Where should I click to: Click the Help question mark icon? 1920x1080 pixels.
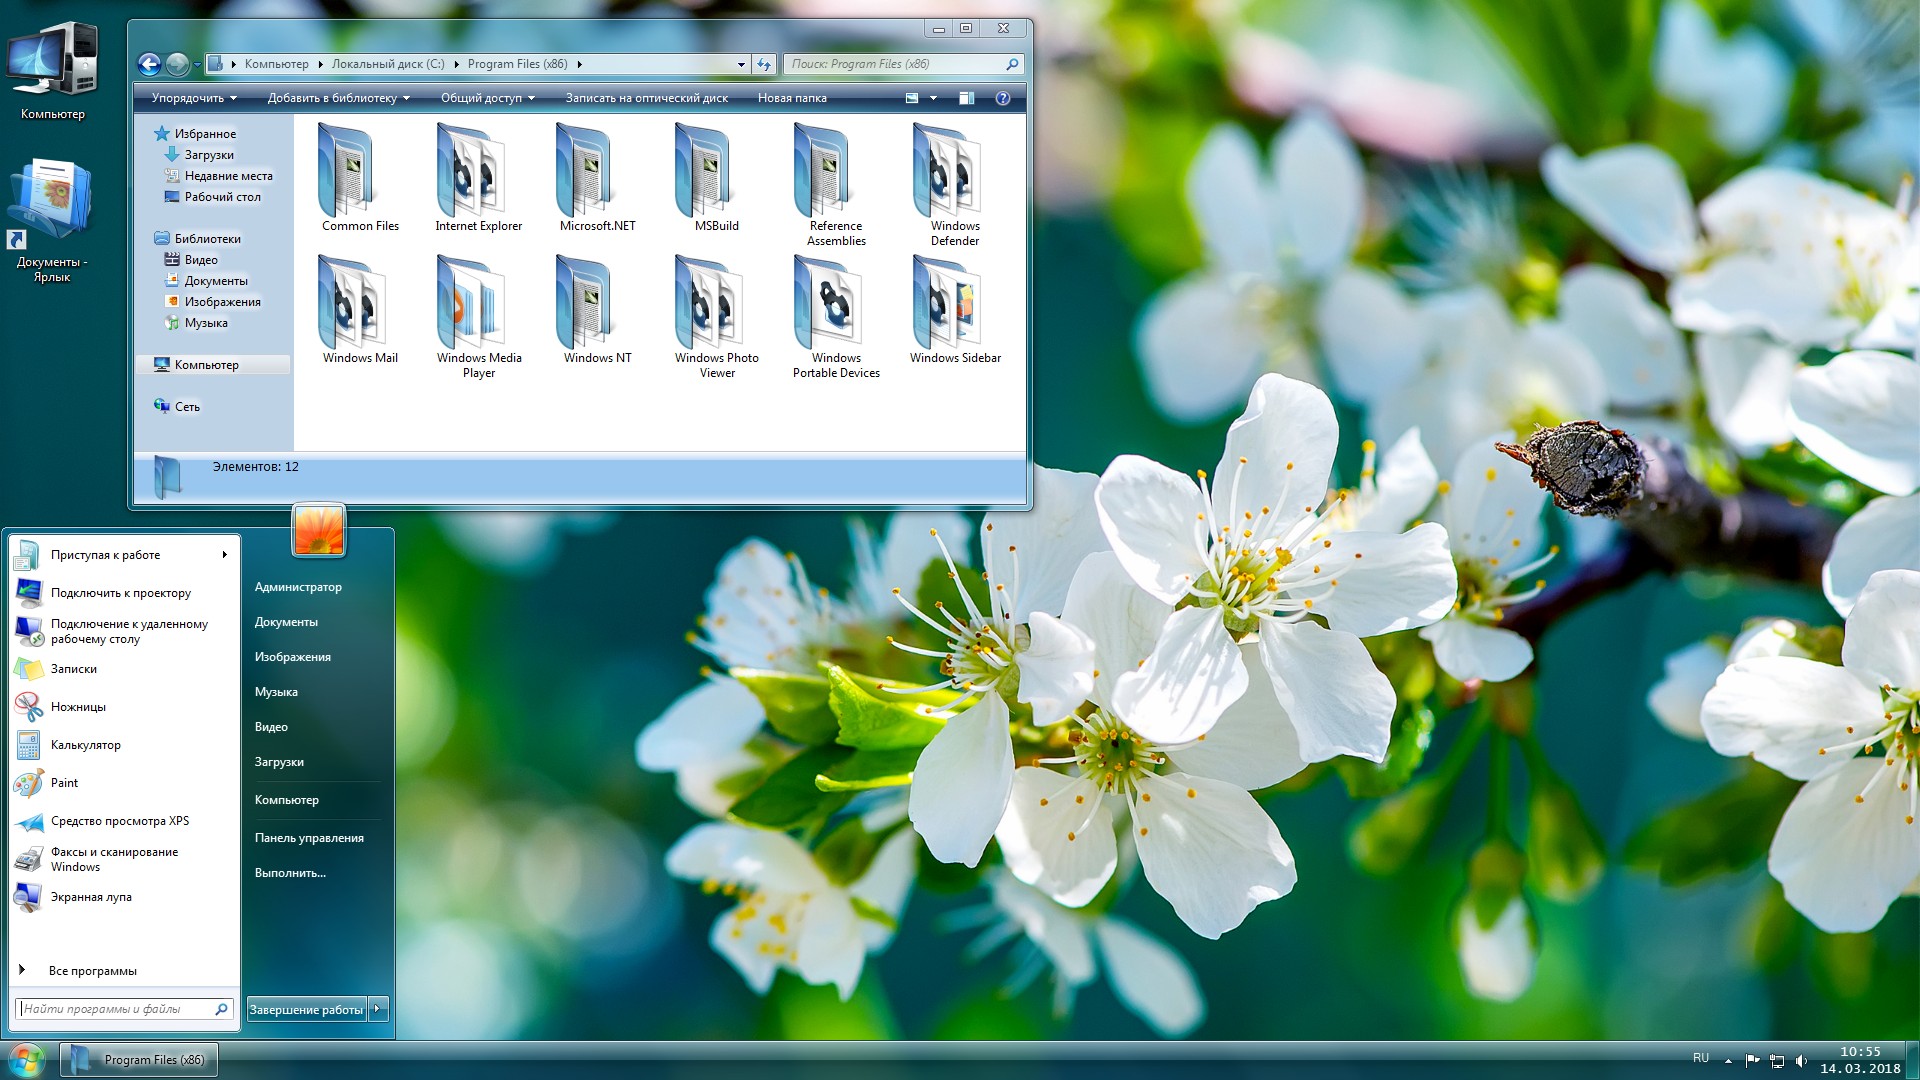pos(1003,98)
